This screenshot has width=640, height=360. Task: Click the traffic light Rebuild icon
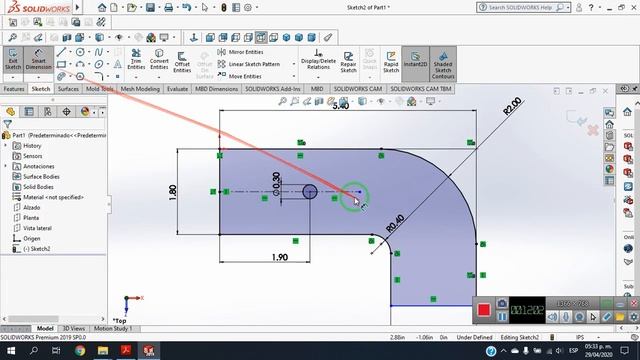pos(223,7)
